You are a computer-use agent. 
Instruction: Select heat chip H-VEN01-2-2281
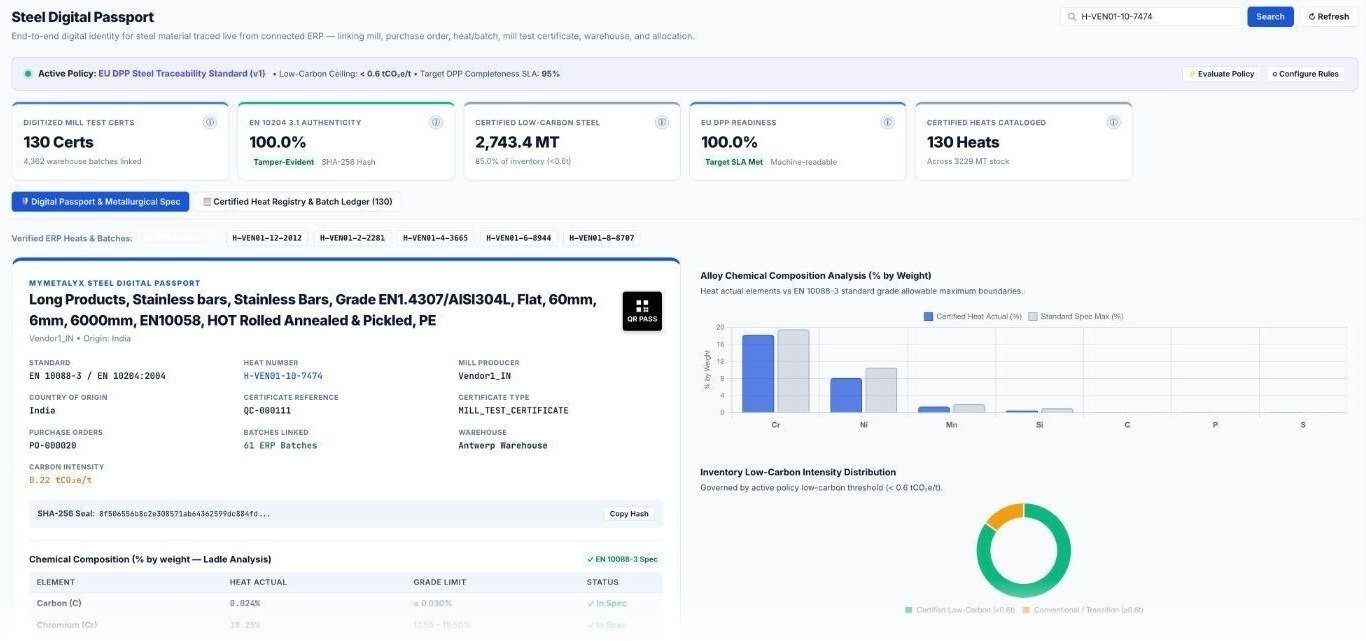pos(353,238)
